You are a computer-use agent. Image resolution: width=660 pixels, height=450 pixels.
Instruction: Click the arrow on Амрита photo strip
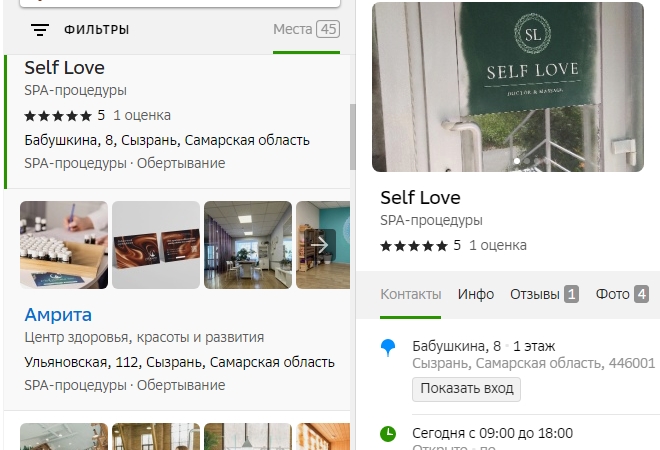pyautogui.click(x=322, y=245)
